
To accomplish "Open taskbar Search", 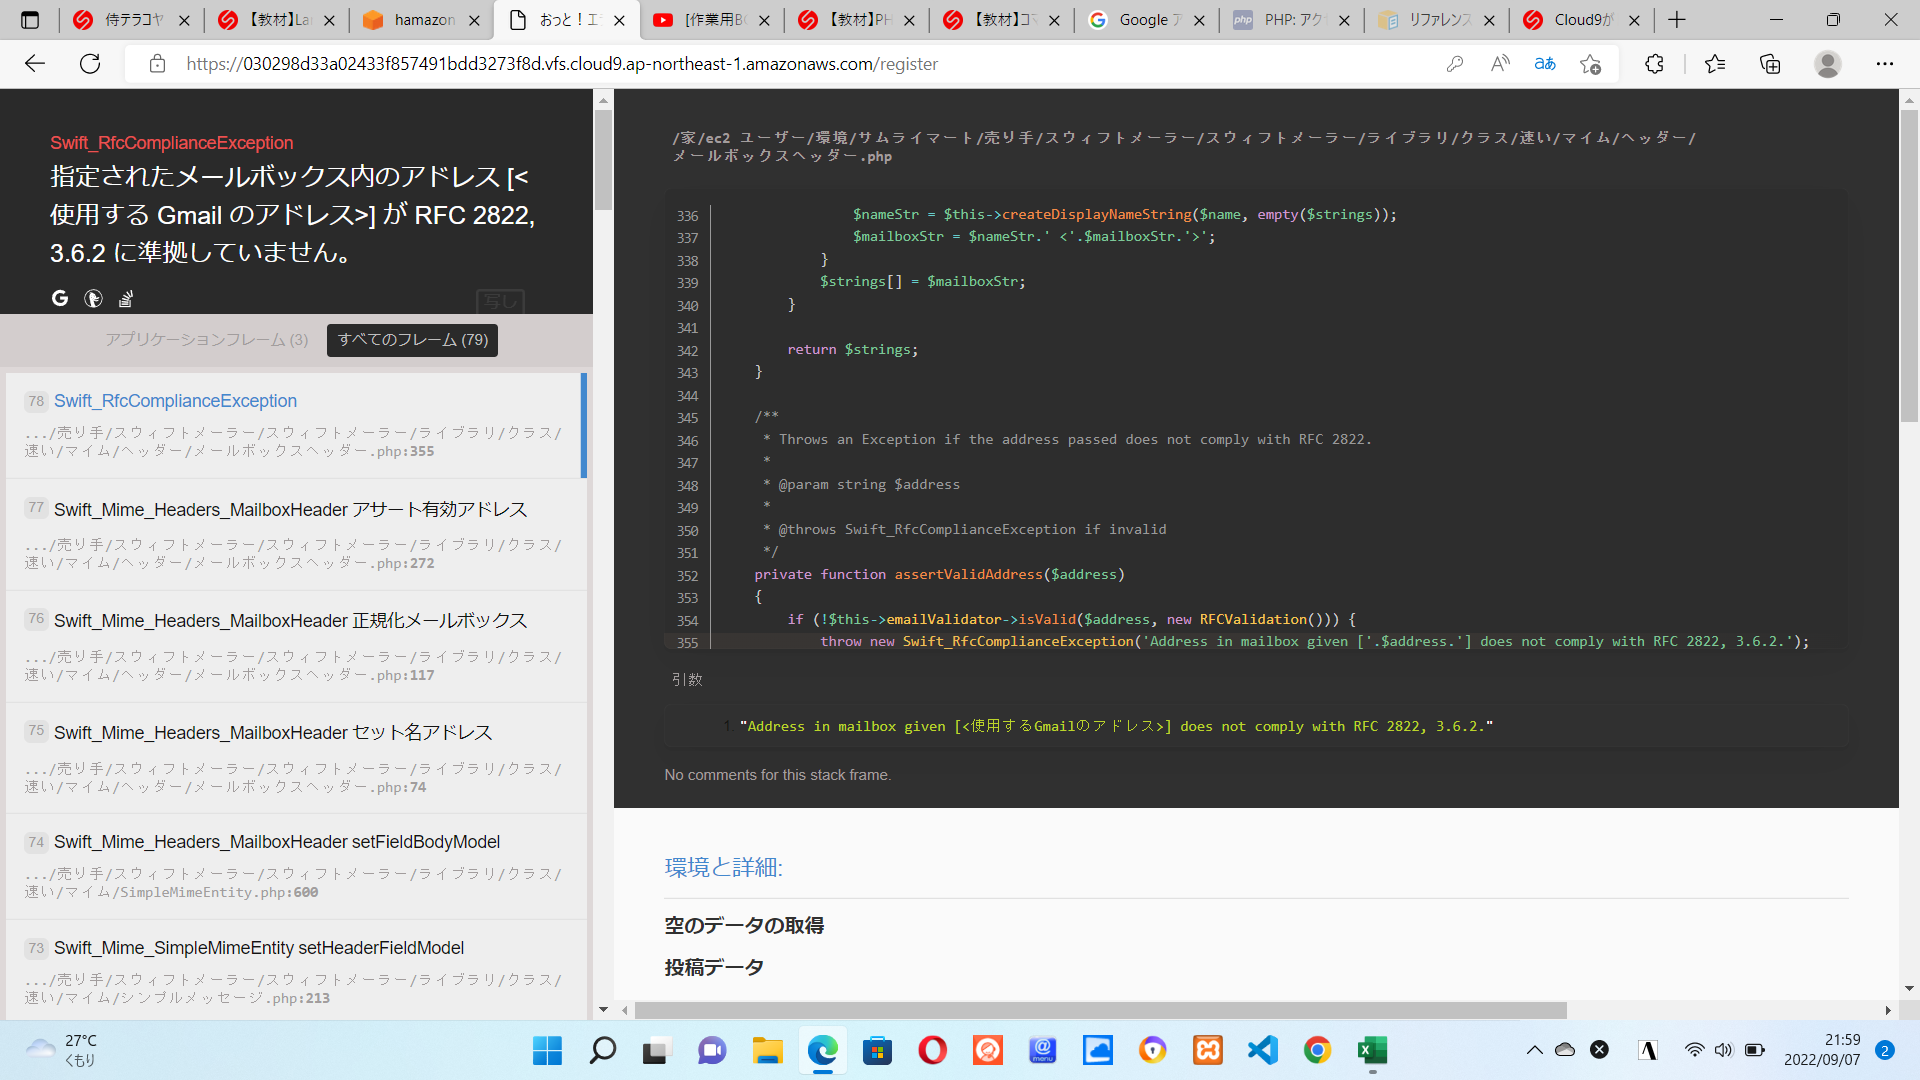I will coord(603,1050).
